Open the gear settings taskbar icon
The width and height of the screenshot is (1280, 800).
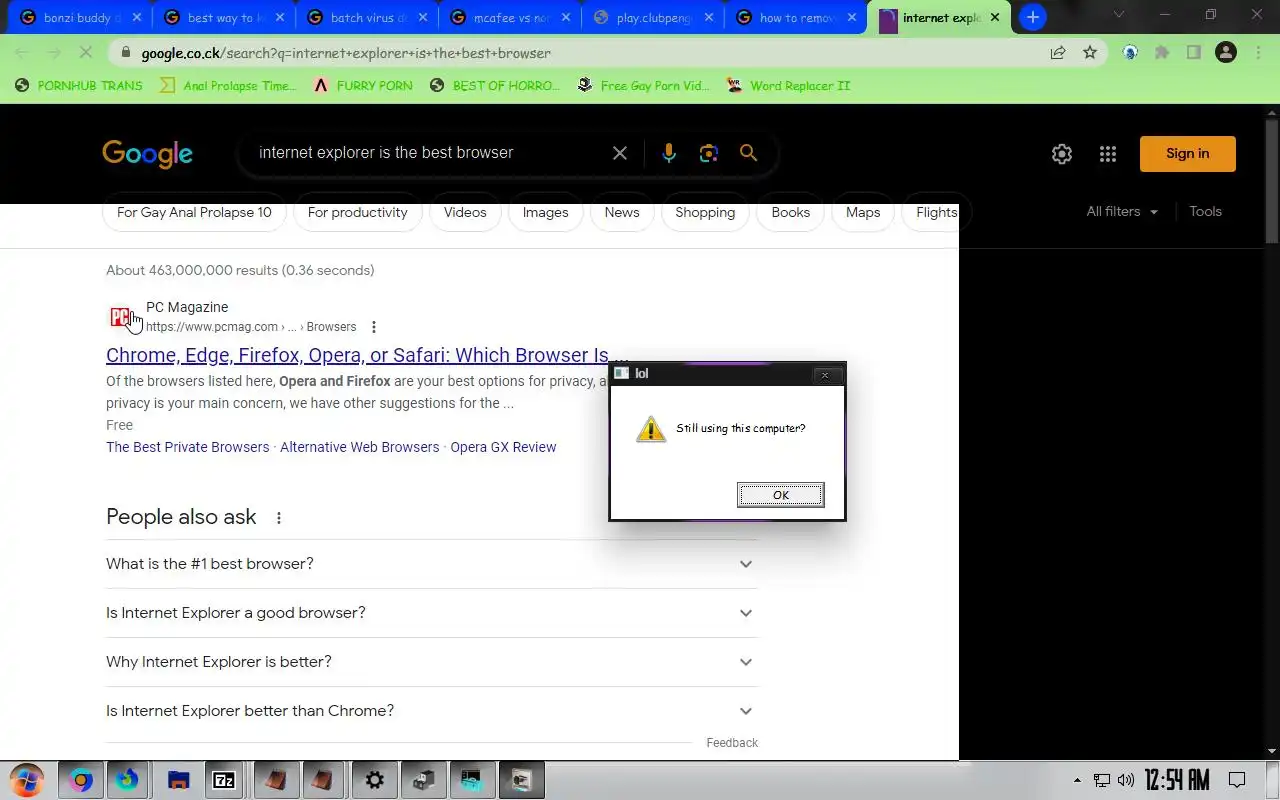tap(374, 780)
